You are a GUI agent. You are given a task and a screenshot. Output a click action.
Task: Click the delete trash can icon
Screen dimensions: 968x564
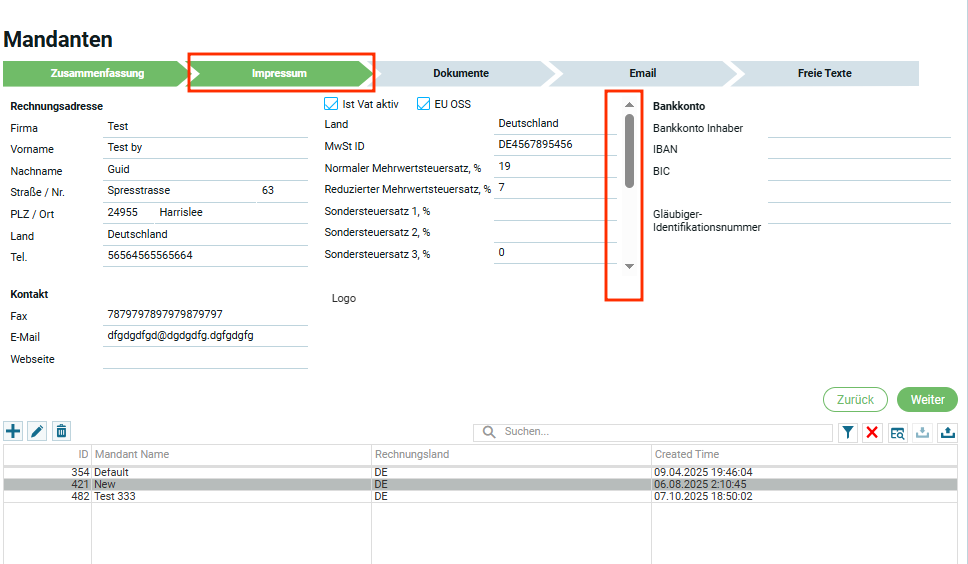[61, 431]
